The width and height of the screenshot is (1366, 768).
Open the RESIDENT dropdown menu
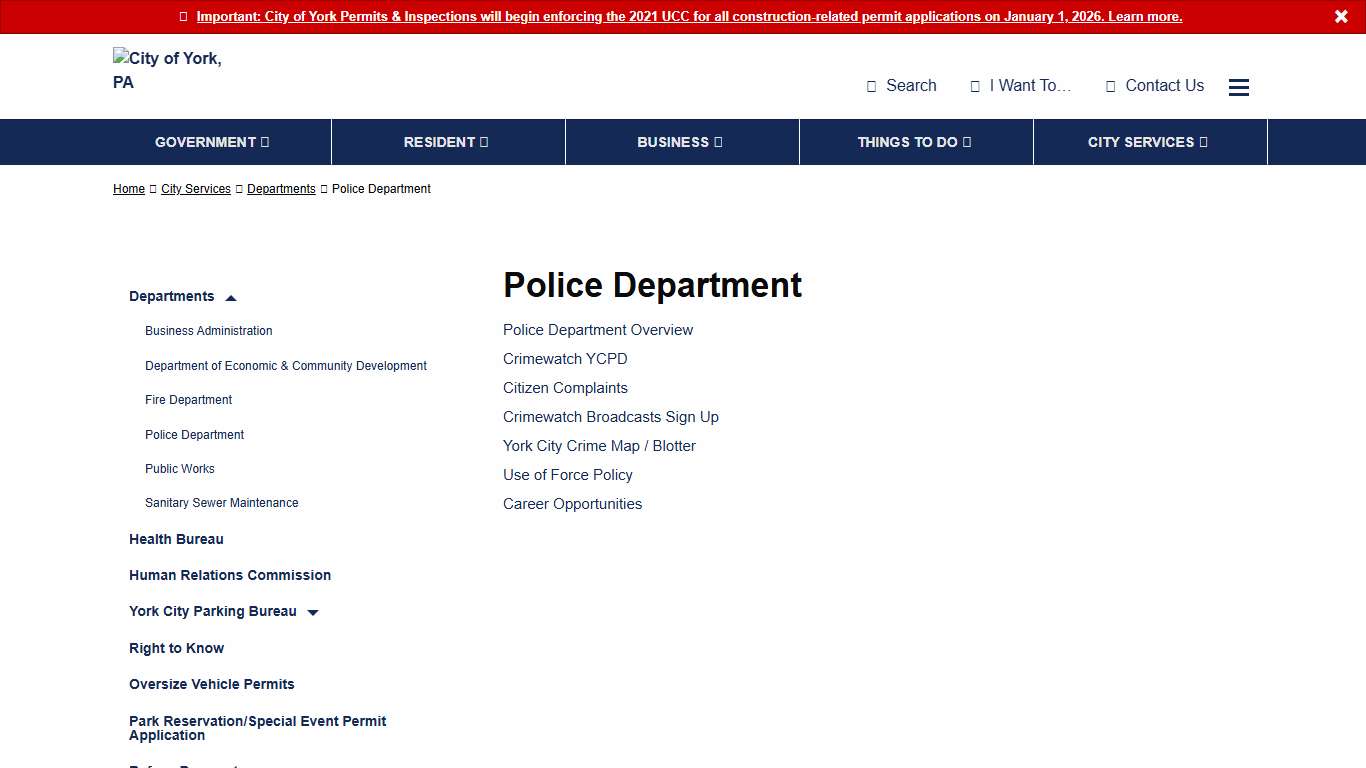tap(447, 142)
